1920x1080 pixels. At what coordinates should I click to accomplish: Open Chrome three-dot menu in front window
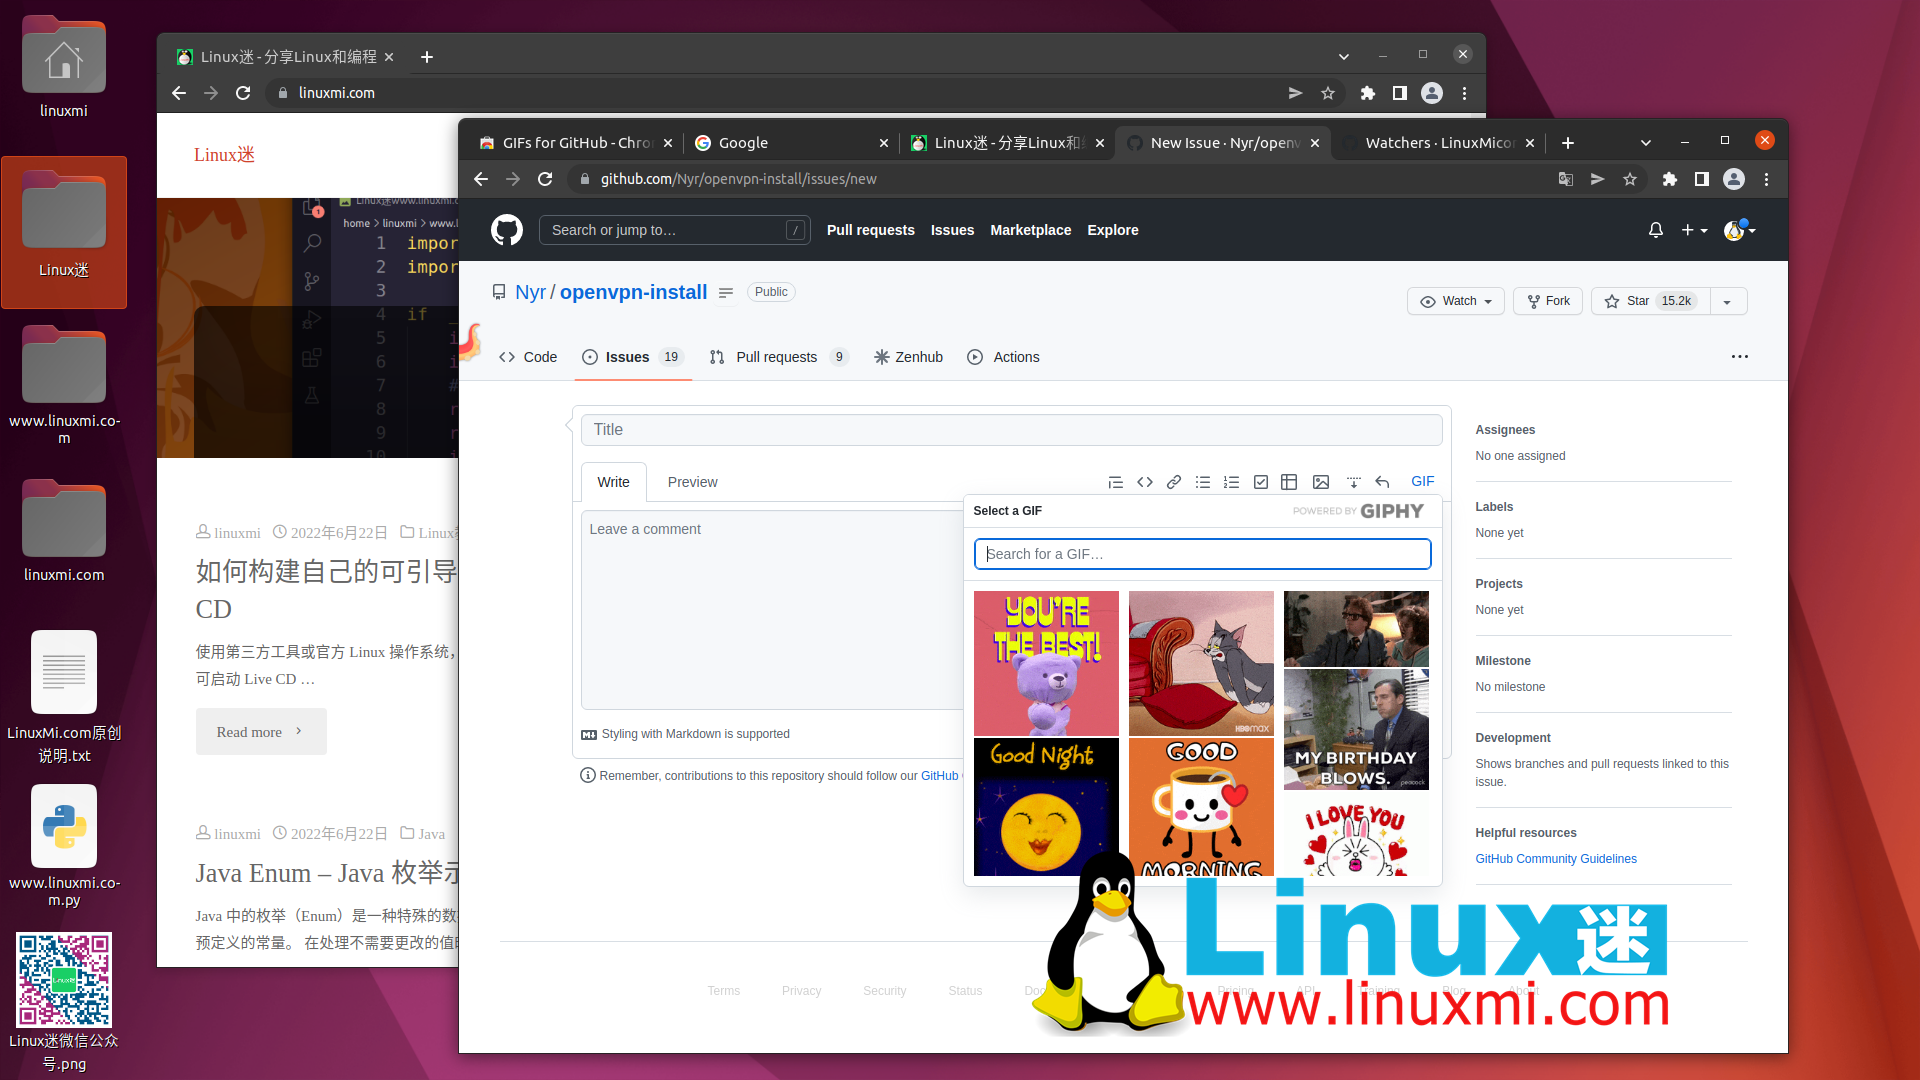[1767, 179]
